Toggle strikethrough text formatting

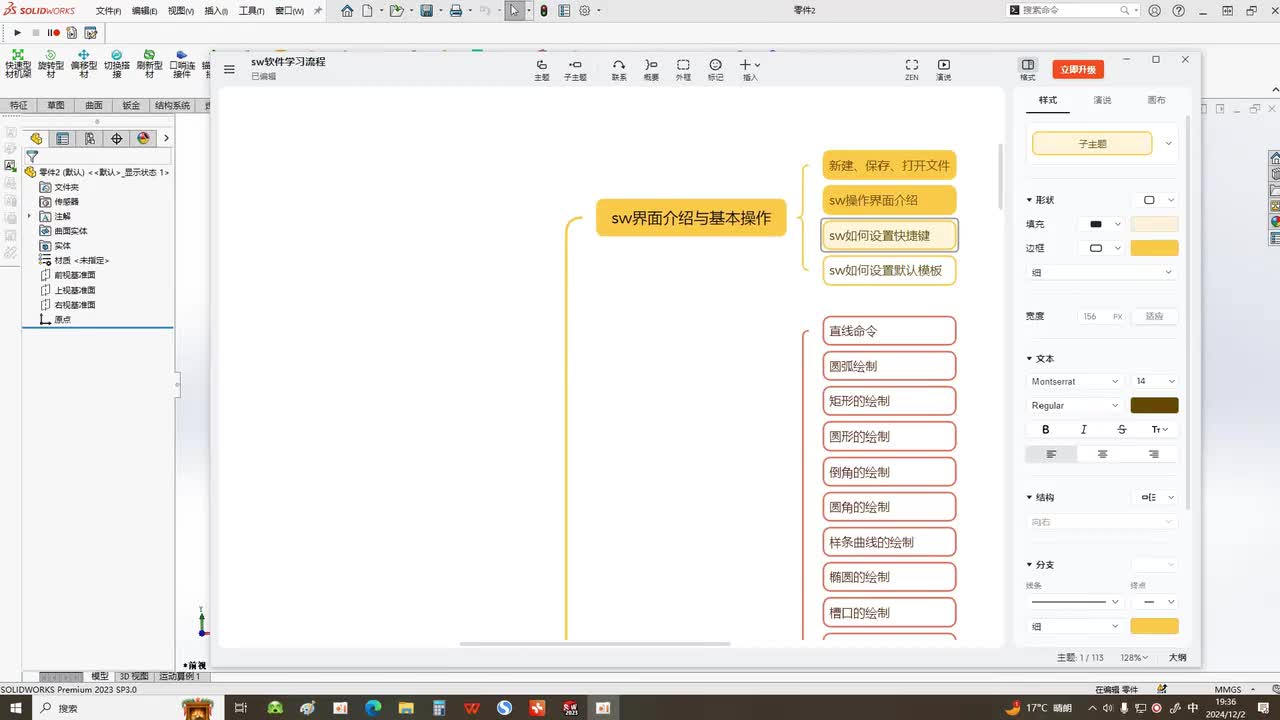pos(1121,429)
